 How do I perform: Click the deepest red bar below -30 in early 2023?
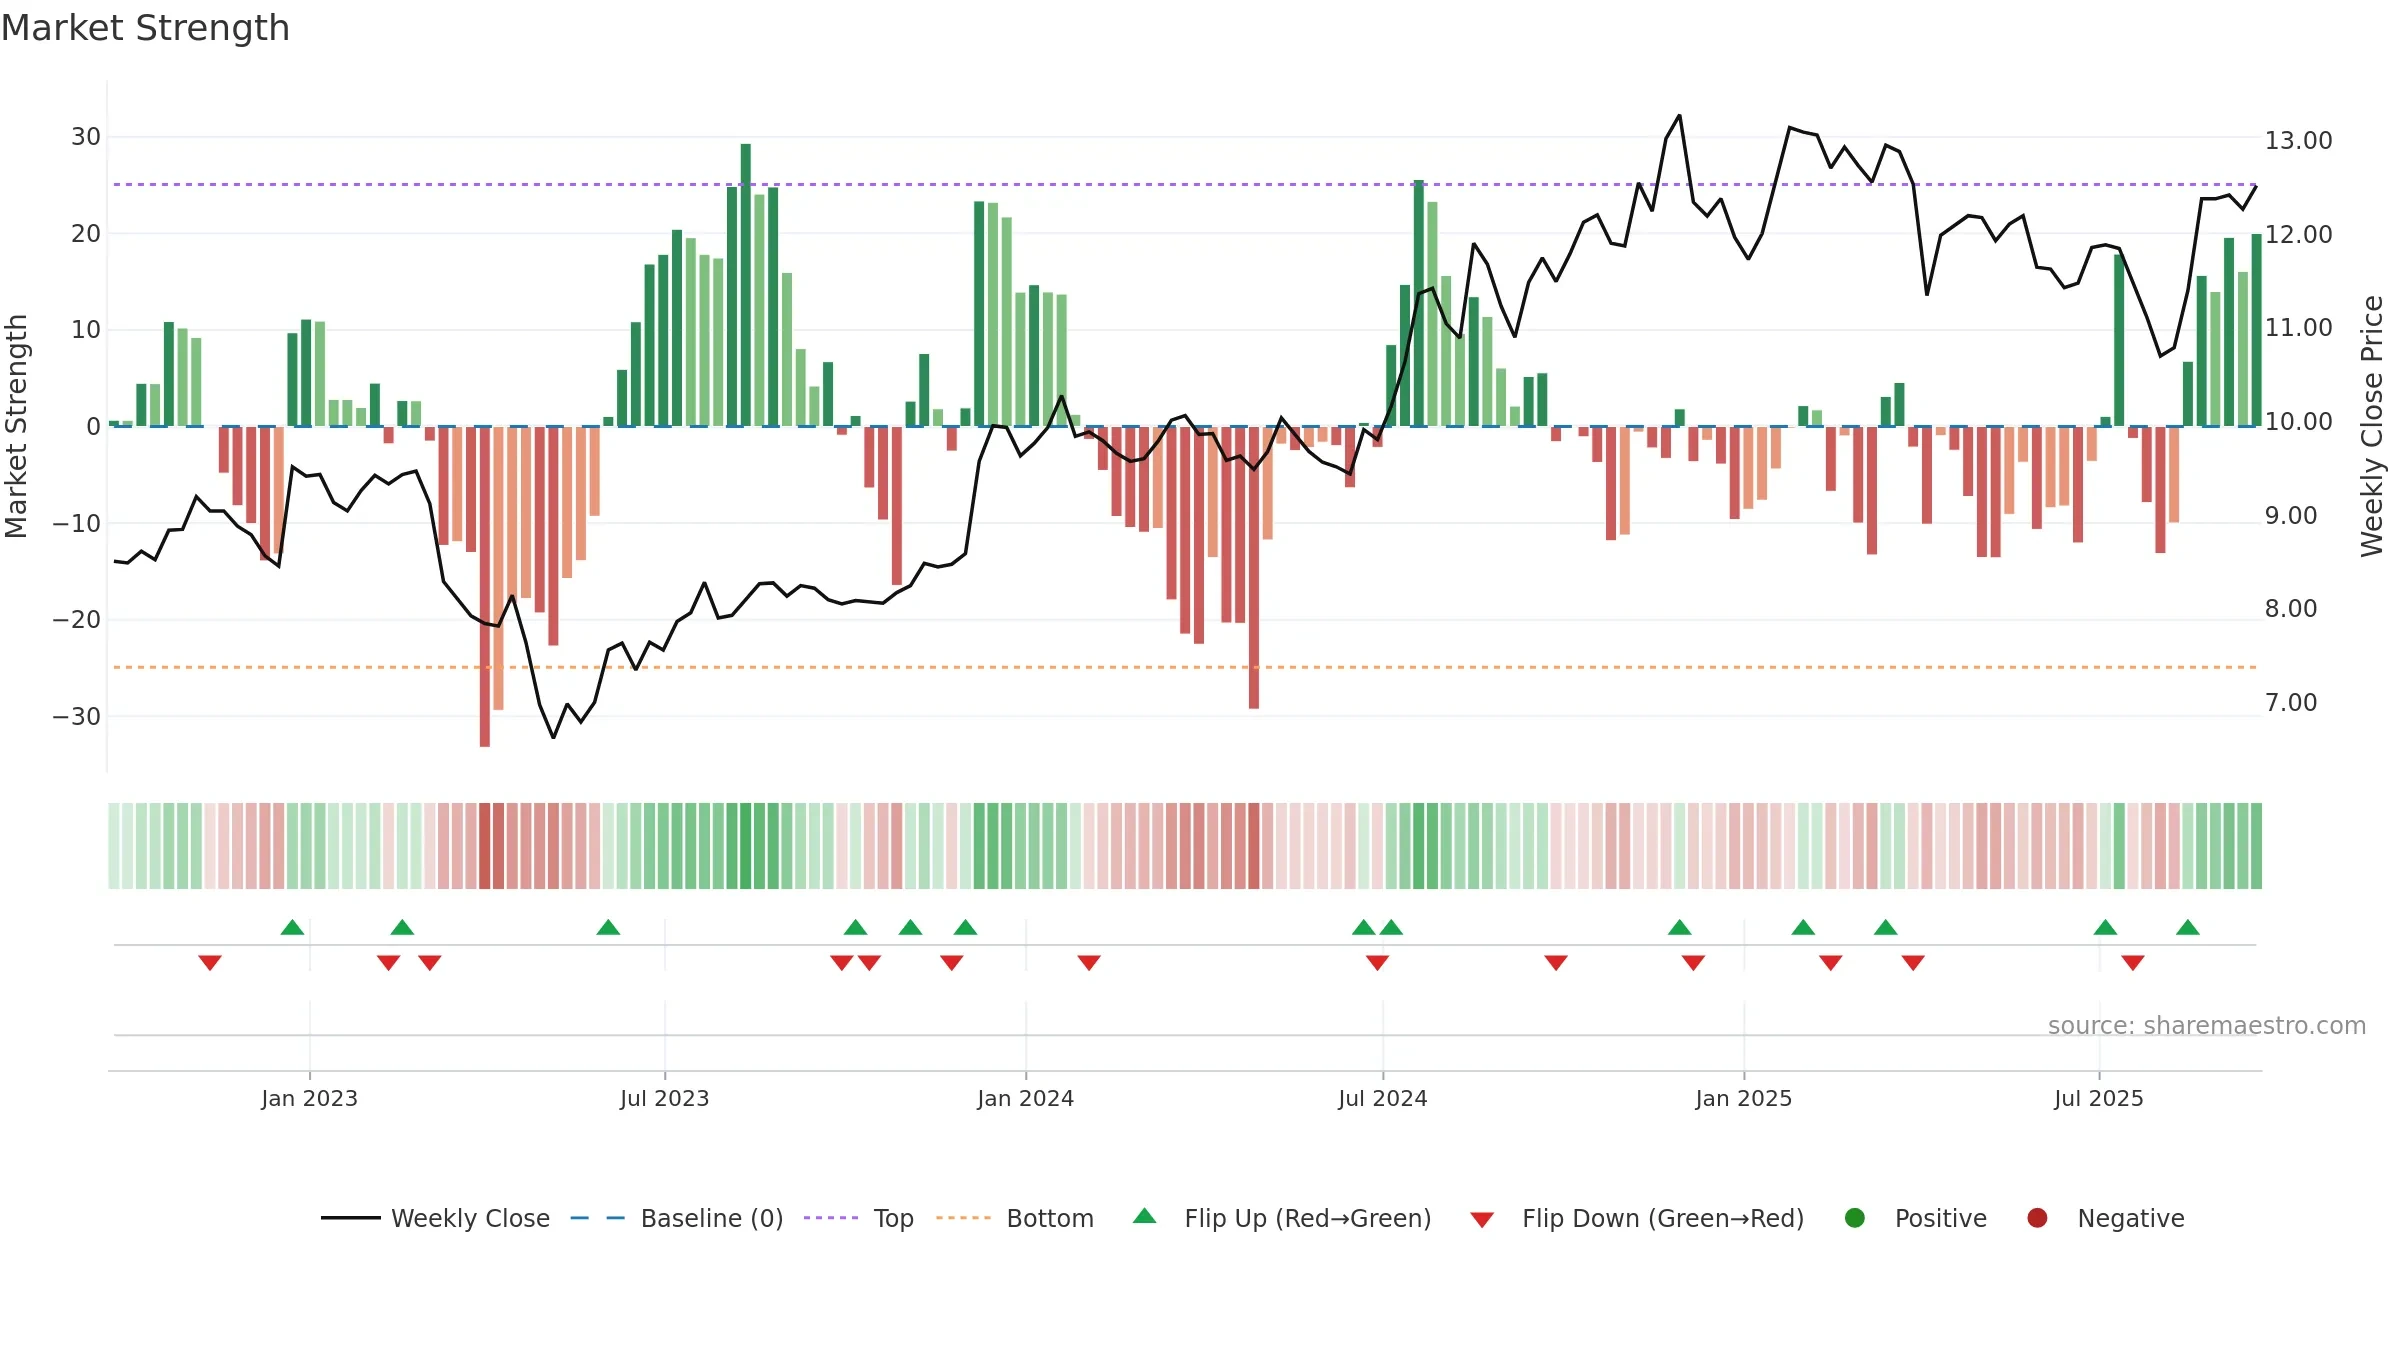pos(485,587)
